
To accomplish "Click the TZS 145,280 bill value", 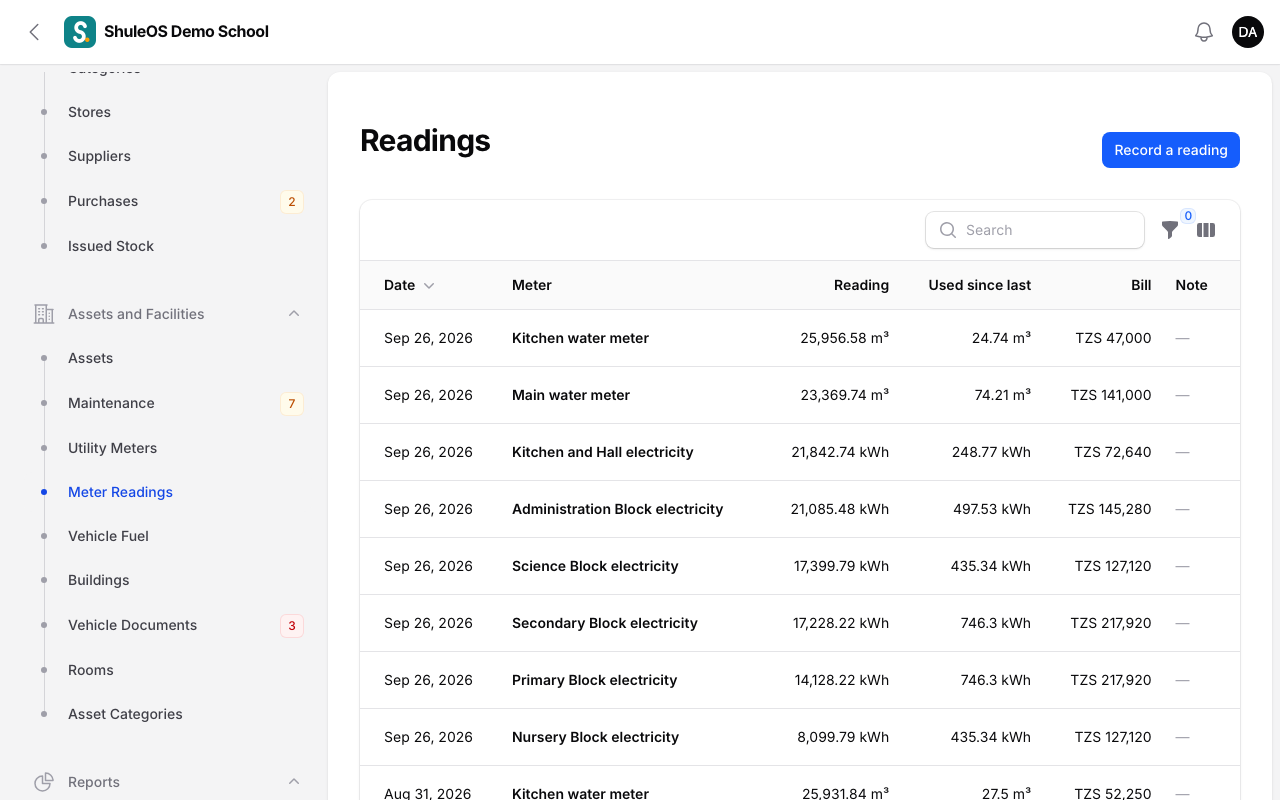I will pyautogui.click(x=1110, y=509).
